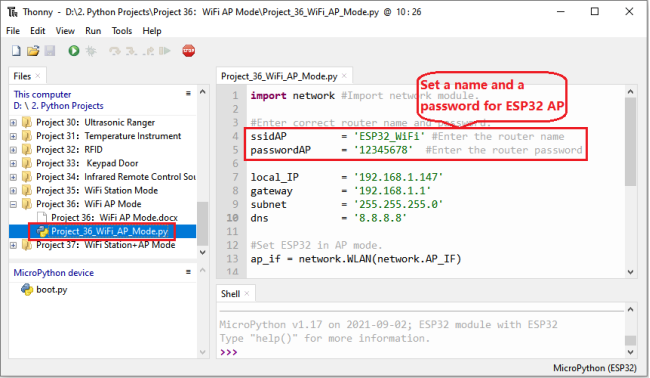The width and height of the screenshot is (650, 378).
Task: Select the Shell tab
Action: click(230, 294)
